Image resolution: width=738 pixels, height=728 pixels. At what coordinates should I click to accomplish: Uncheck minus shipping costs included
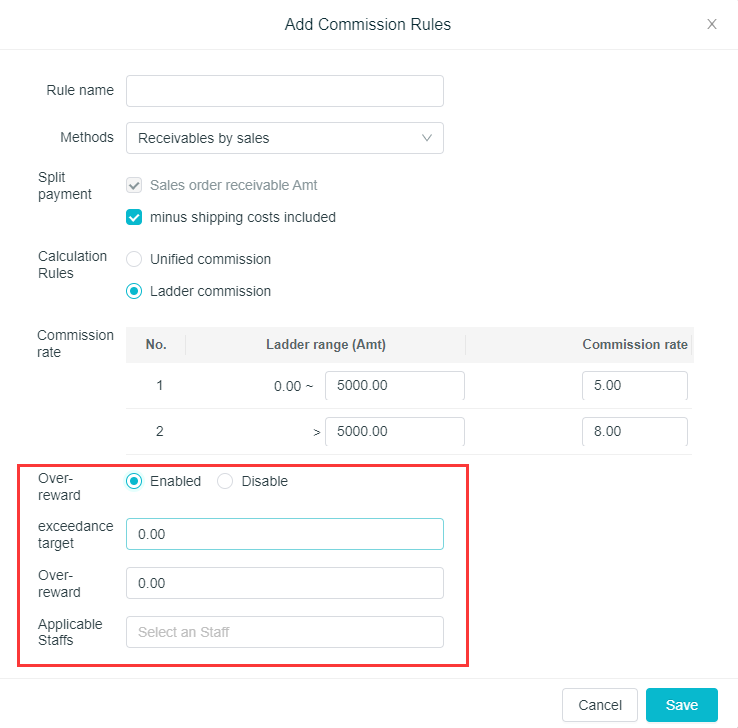tap(134, 217)
